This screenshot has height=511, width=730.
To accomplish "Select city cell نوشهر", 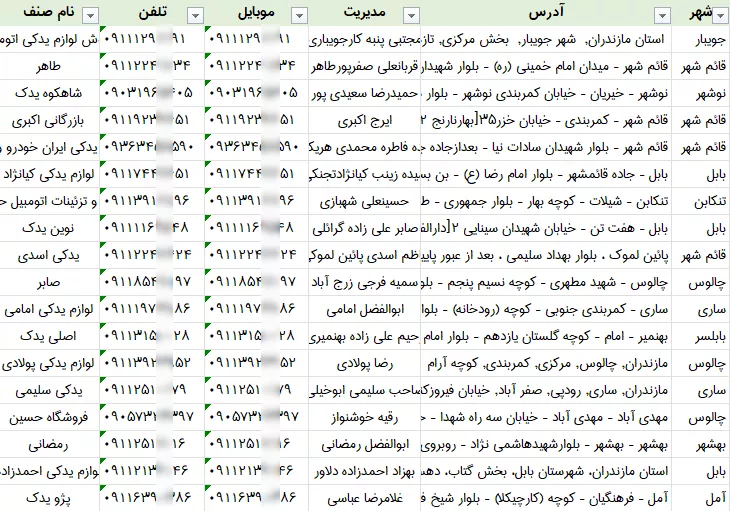I will point(701,94).
